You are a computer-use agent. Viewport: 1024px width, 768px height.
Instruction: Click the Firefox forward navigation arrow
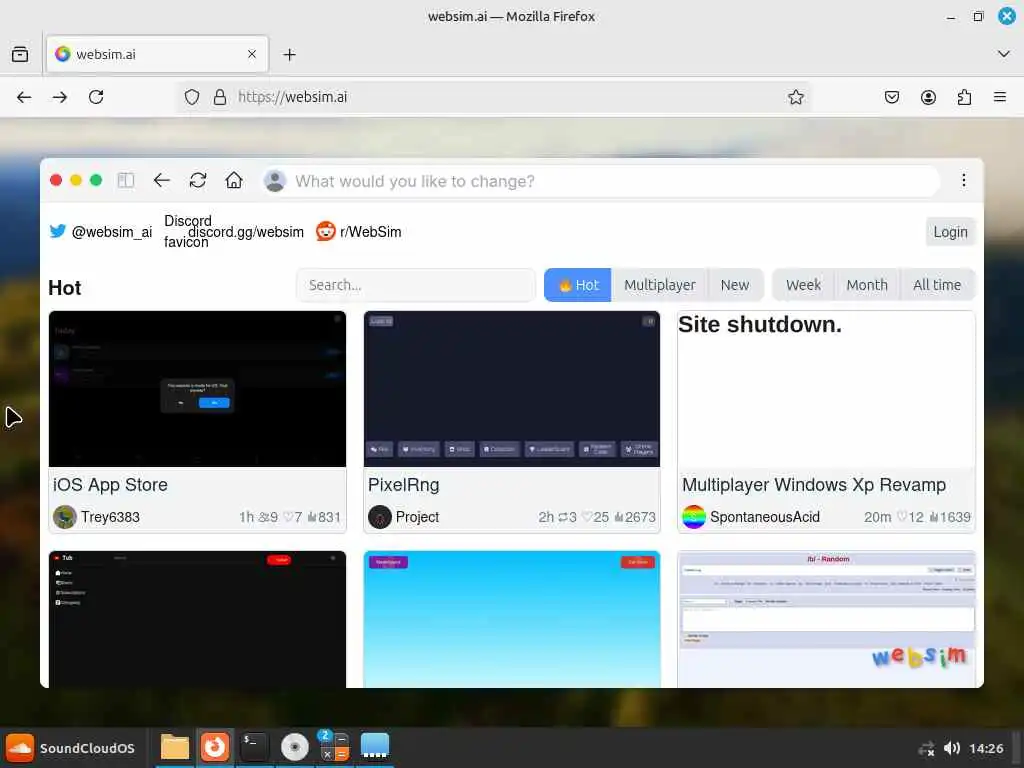[59, 97]
